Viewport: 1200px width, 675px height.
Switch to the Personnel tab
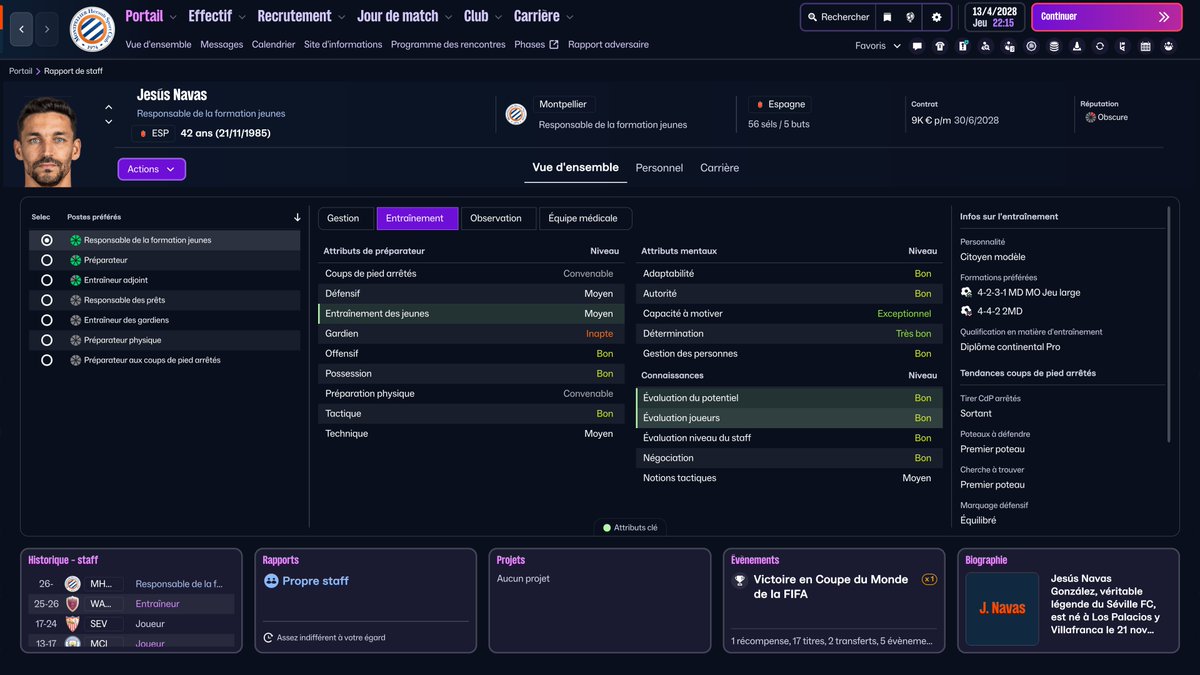click(659, 168)
